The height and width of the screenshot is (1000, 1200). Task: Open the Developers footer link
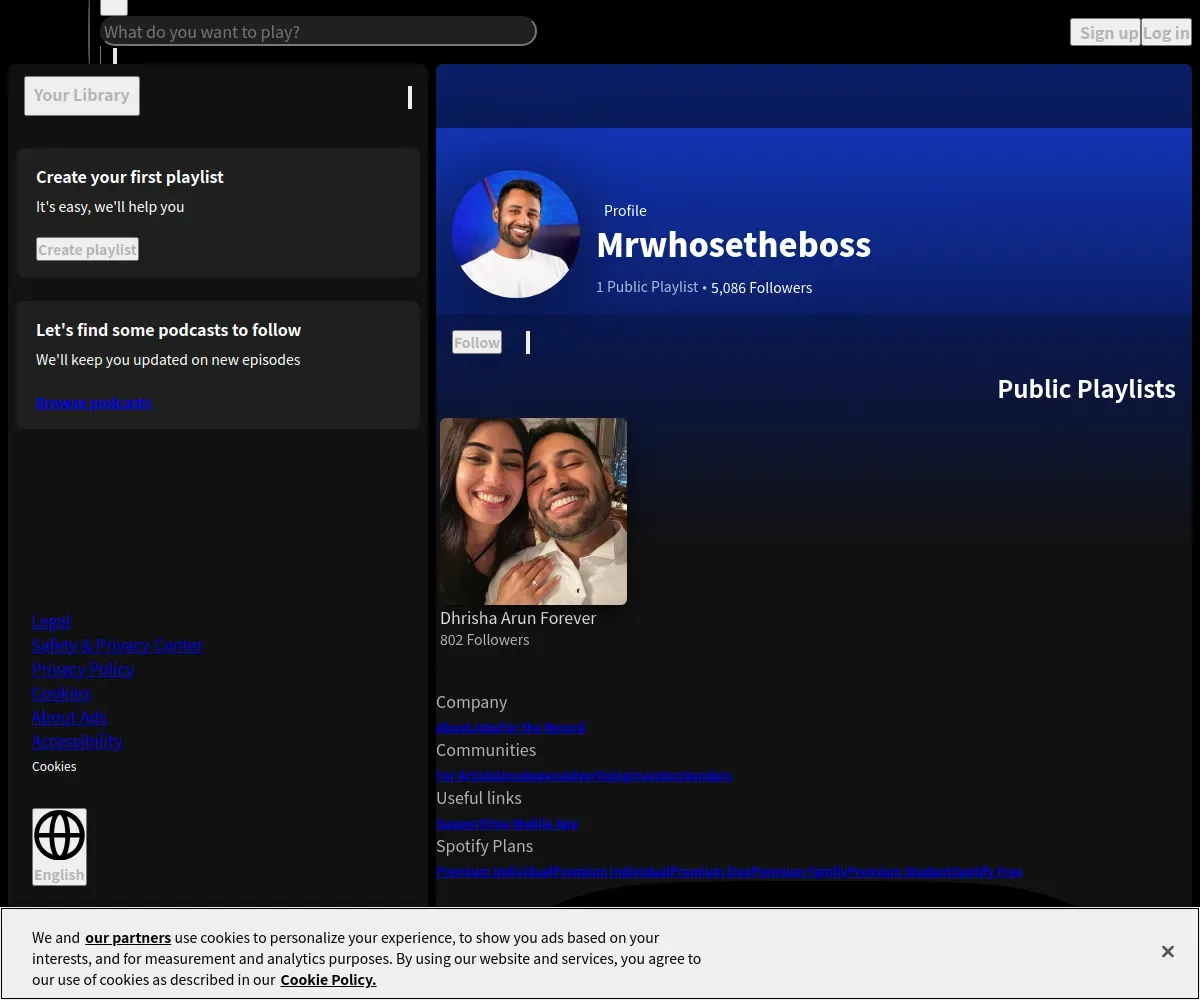529,776
